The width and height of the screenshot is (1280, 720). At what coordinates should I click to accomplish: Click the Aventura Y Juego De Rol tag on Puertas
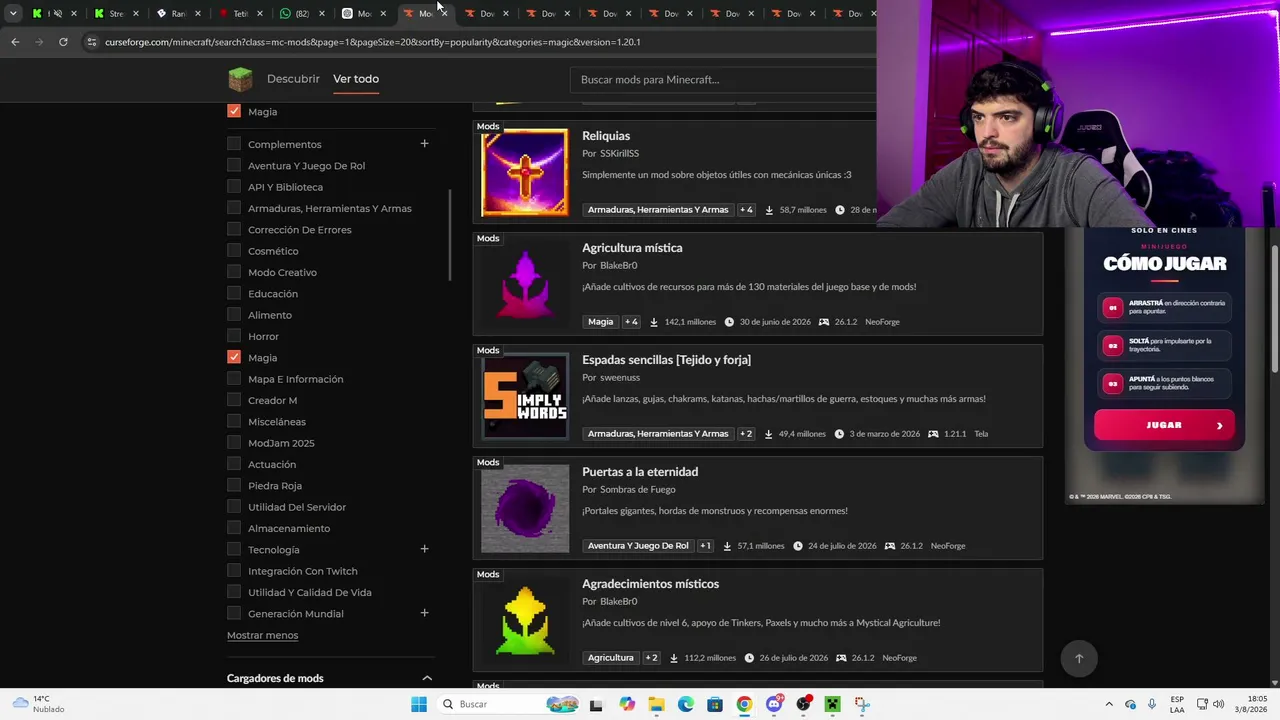(638, 546)
